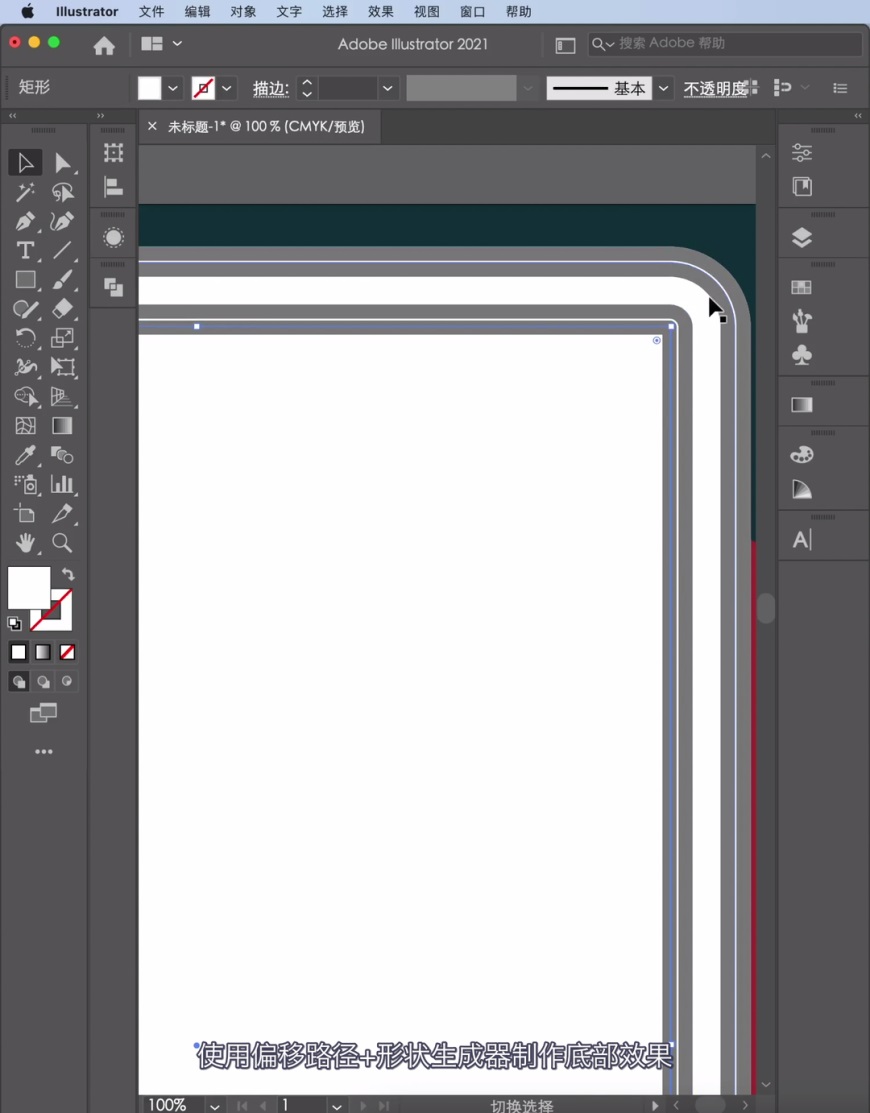Image resolution: width=870 pixels, height=1113 pixels.
Task: Select the Perspective Grid tool
Action: (62, 396)
